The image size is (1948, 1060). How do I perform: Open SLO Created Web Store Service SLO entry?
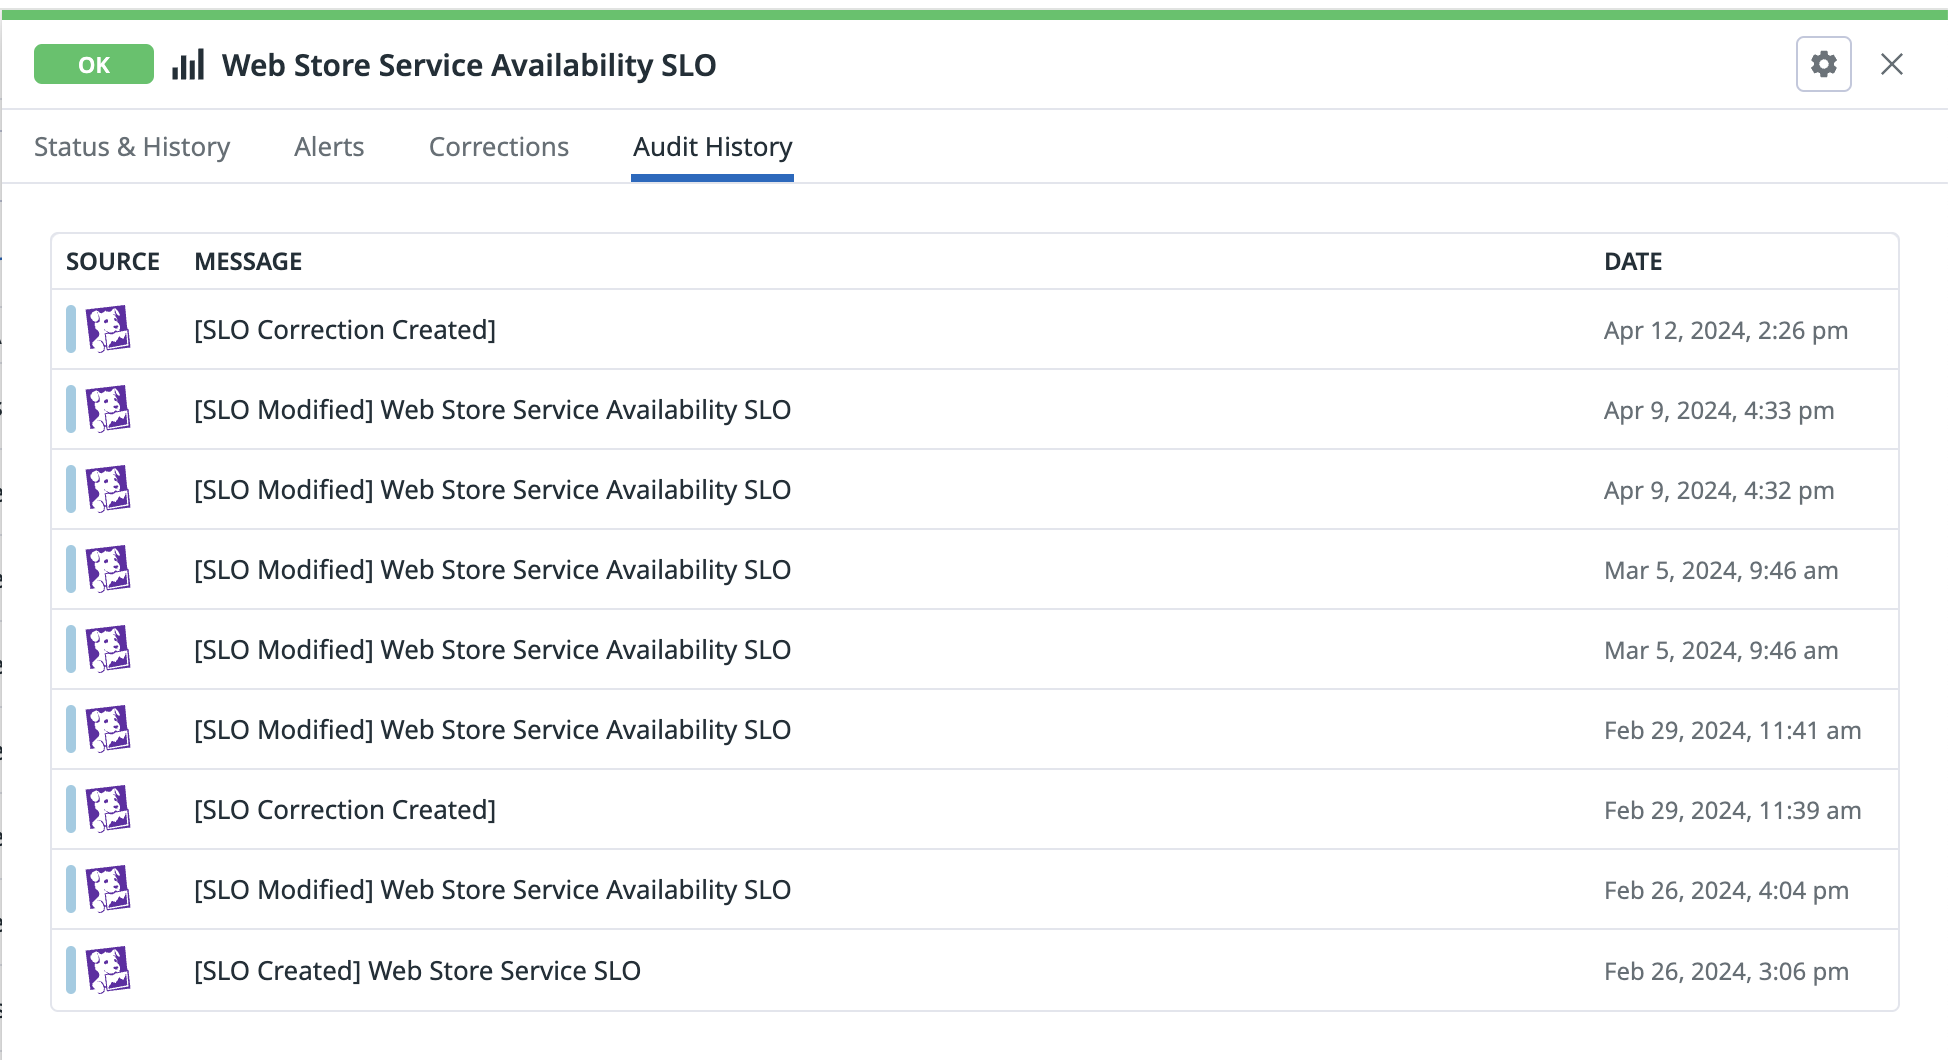417,971
